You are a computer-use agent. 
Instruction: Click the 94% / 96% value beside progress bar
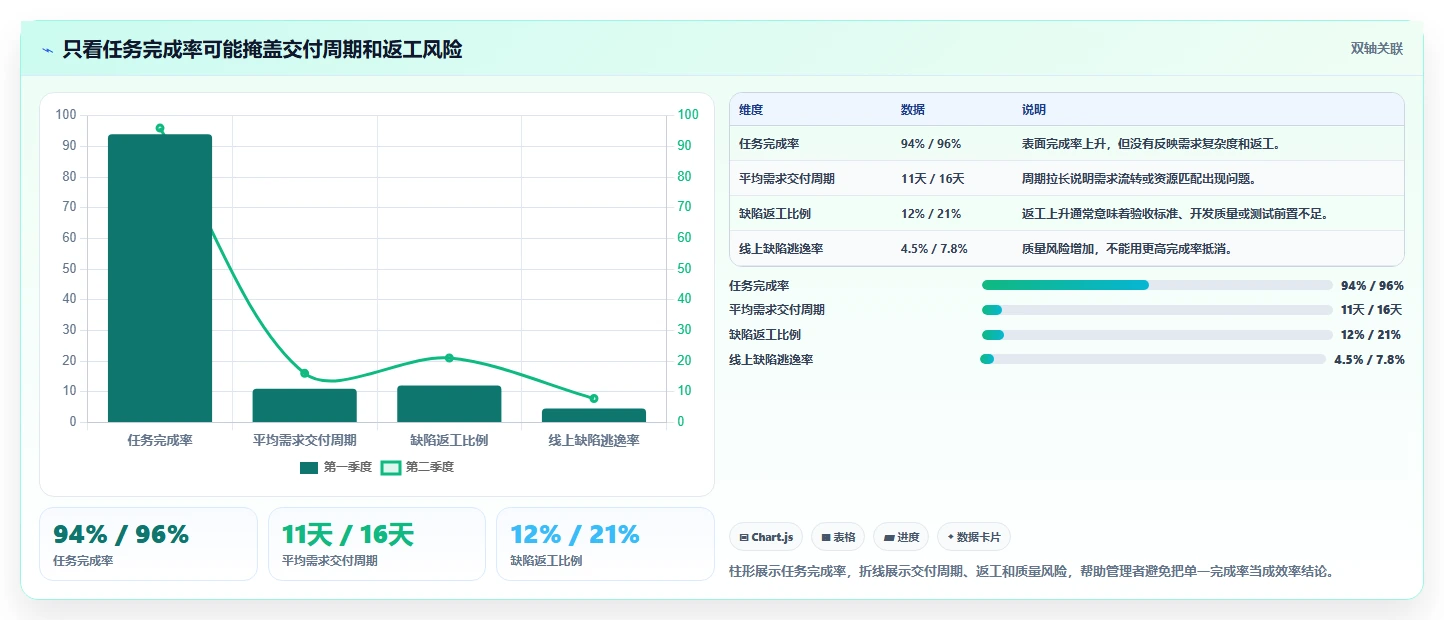click(x=1372, y=285)
